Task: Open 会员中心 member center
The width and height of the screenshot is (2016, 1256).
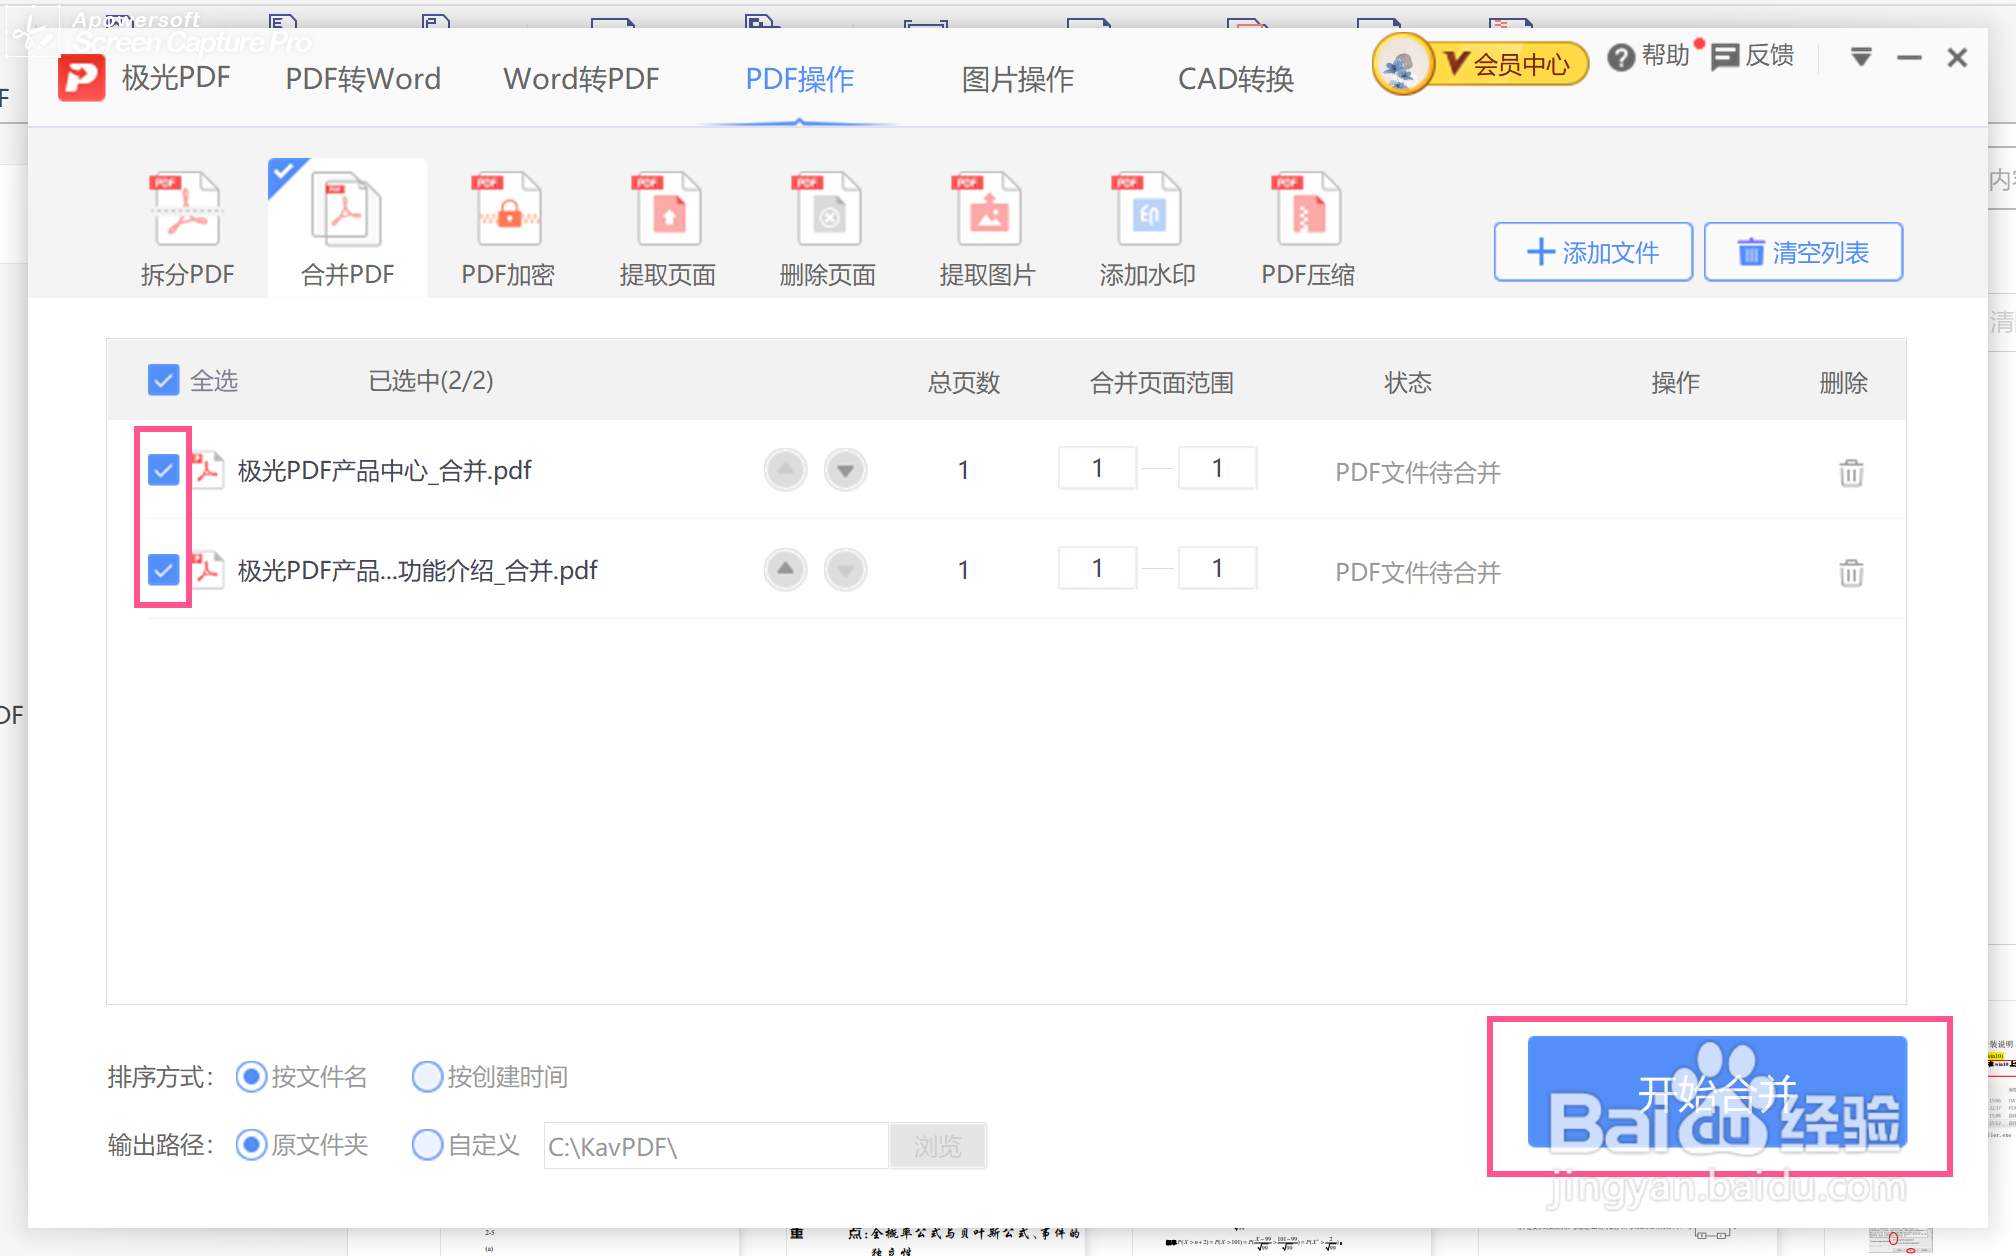Action: tap(1508, 64)
